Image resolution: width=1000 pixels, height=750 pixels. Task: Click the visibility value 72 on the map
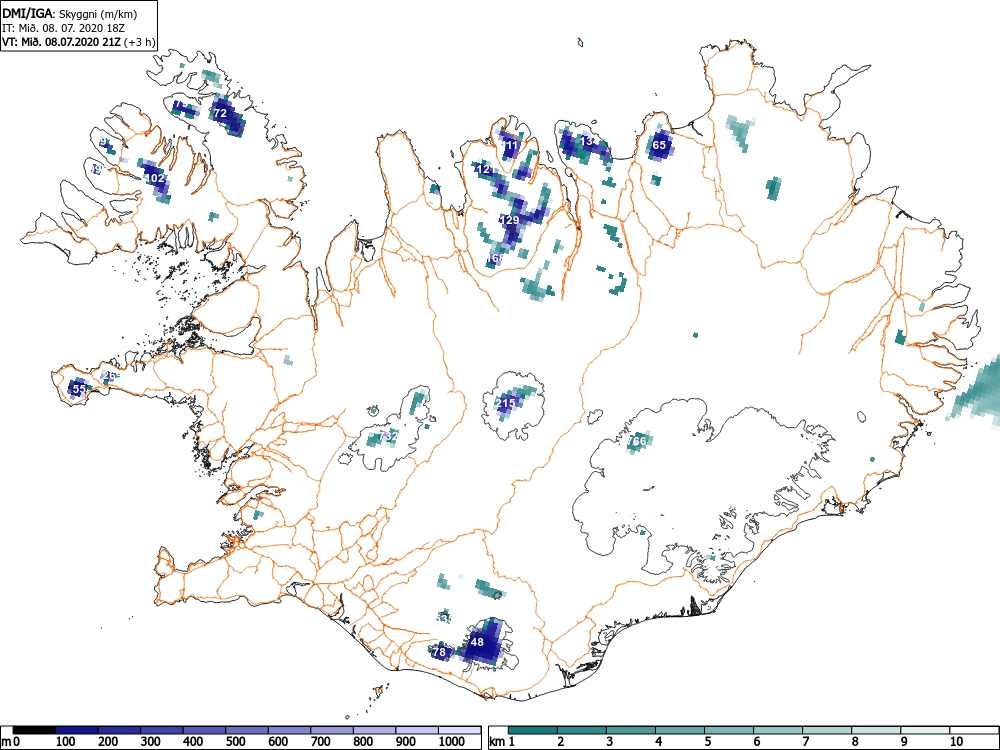[220, 114]
